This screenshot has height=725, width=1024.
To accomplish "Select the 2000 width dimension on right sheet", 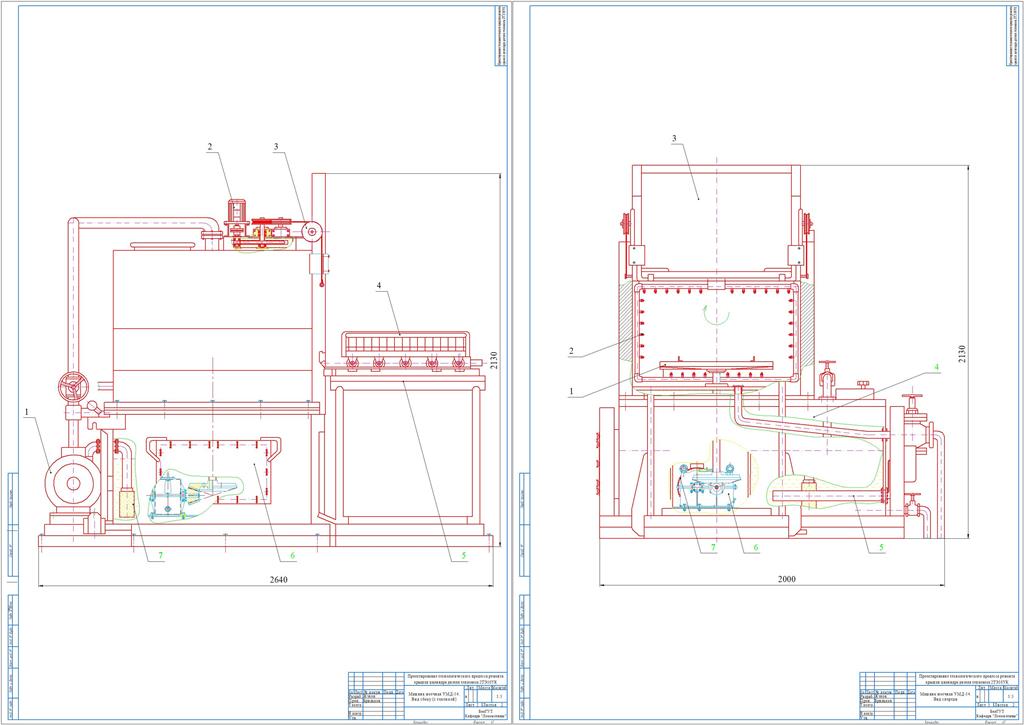I will click(787, 579).
